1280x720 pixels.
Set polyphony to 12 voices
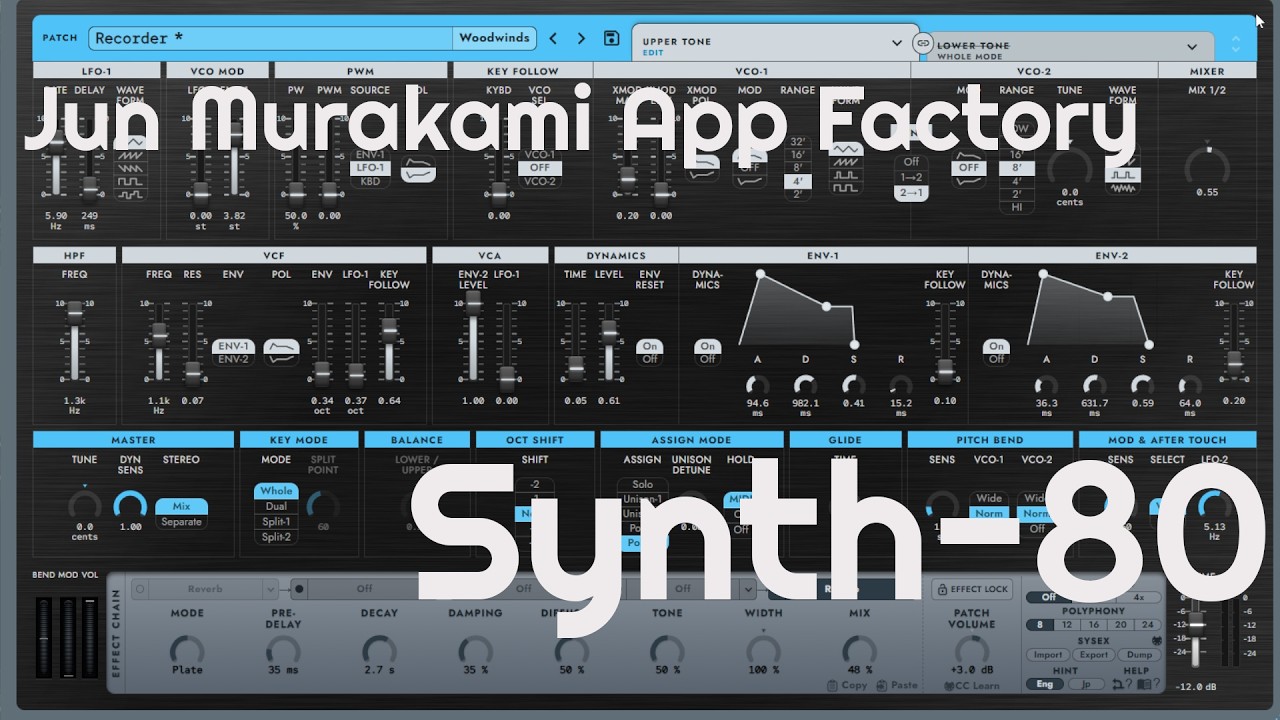point(1066,625)
